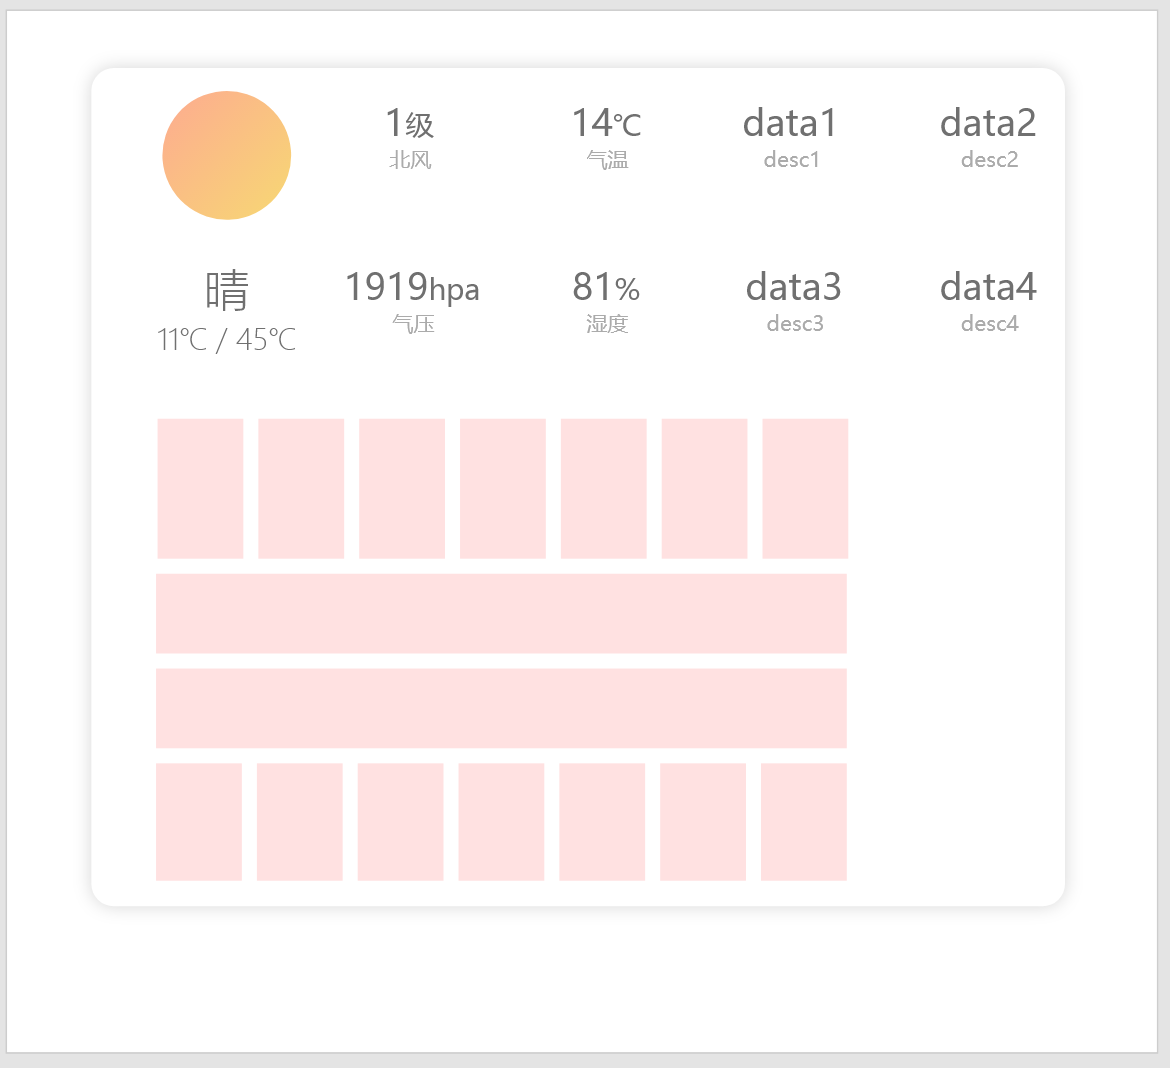Click the data4 desc4 item
1170x1068 pixels.
point(989,302)
